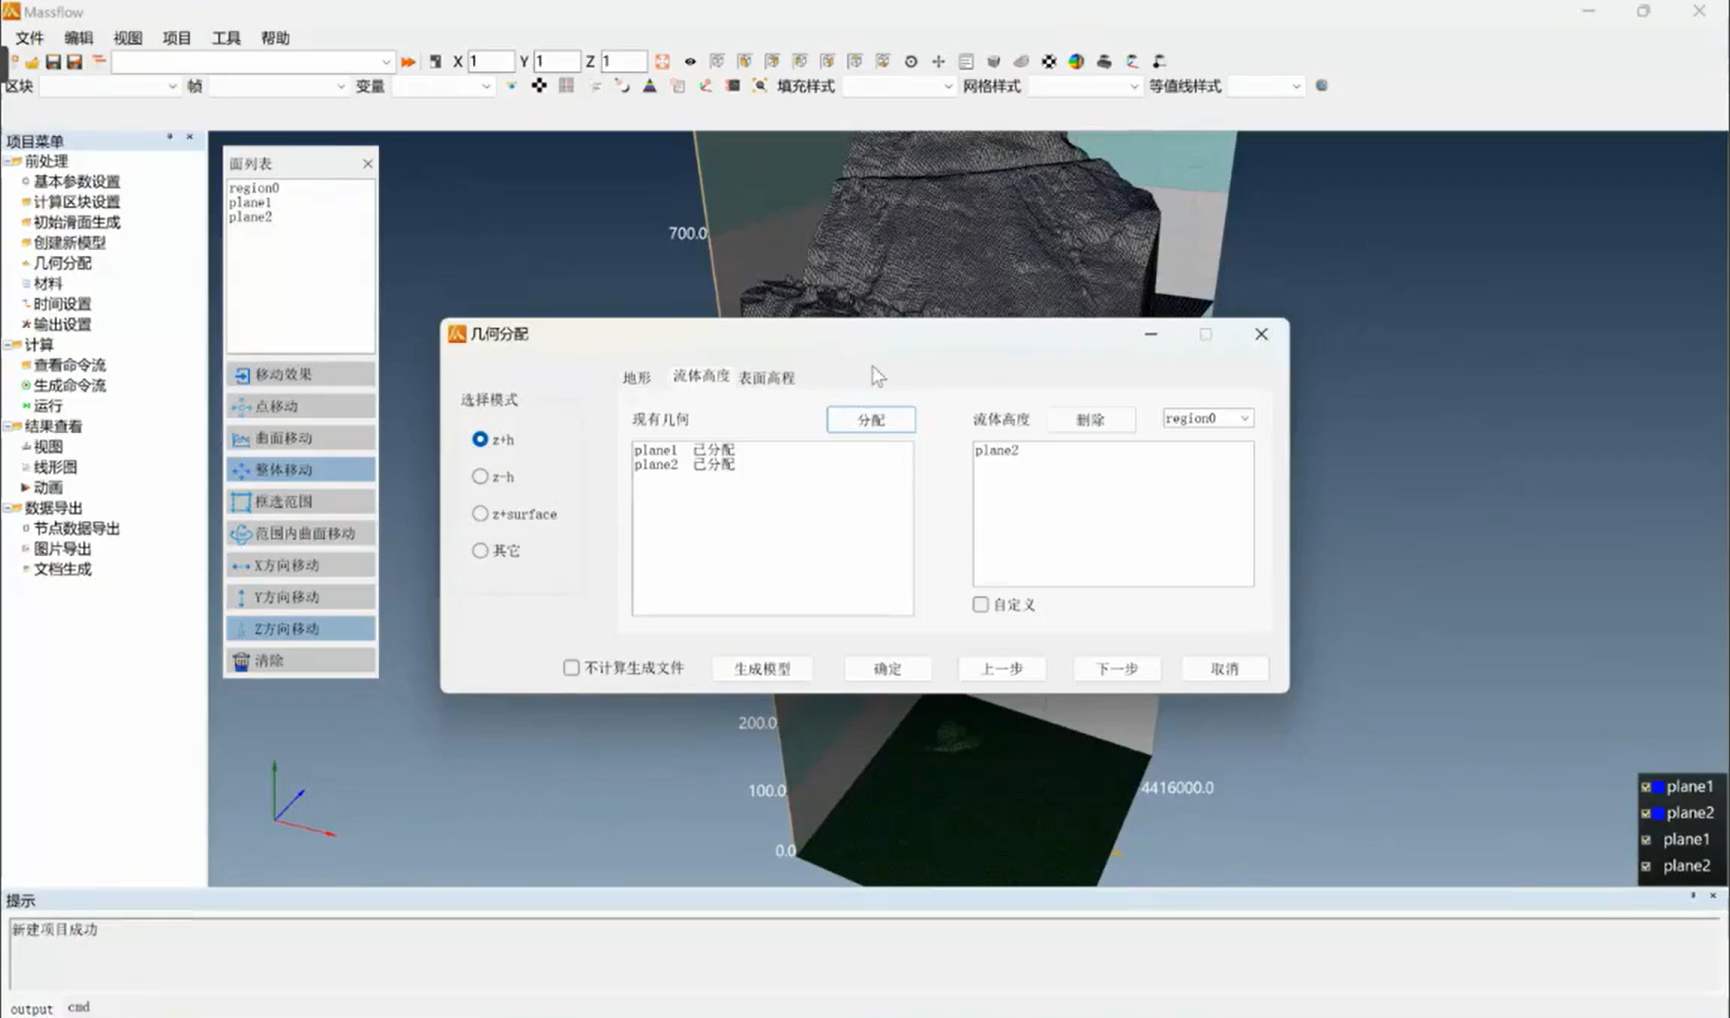1730x1018 pixels.
Task: Open the 帮助 menu
Action: click(x=275, y=38)
